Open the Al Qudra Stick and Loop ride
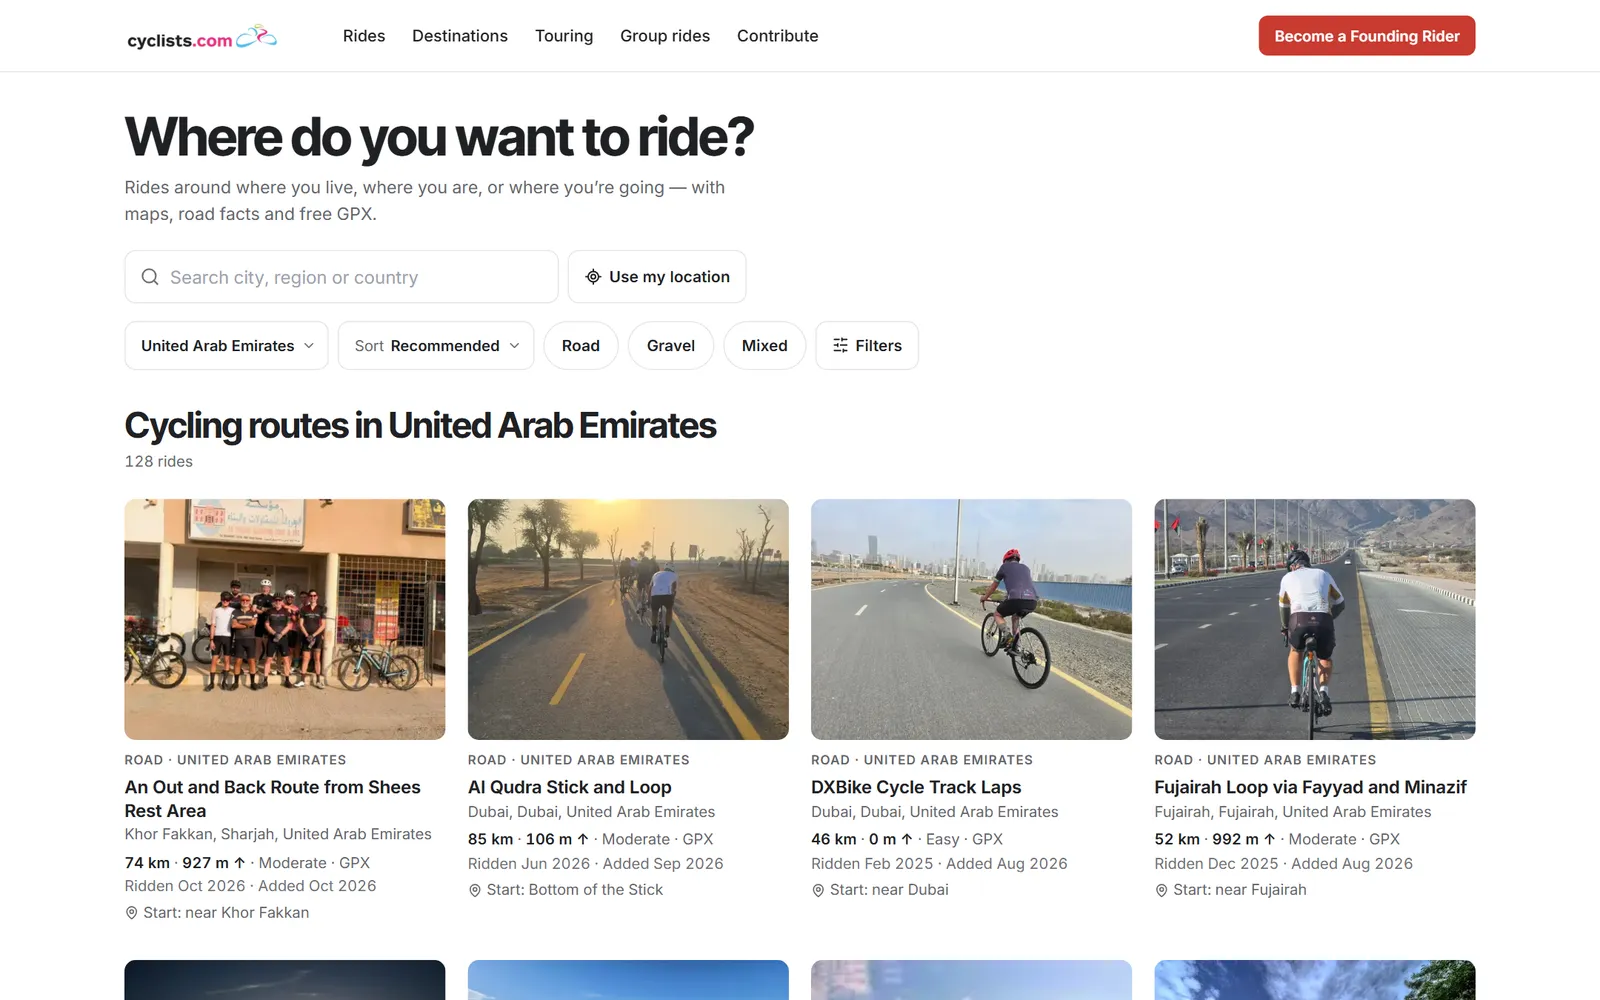This screenshot has width=1600, height=1000. click(570, 787)
